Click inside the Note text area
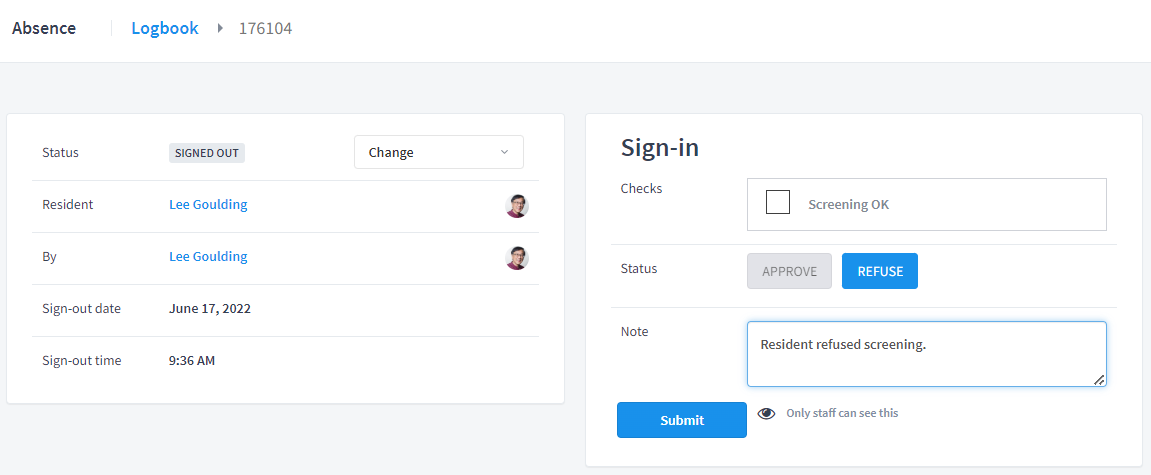 926,354
